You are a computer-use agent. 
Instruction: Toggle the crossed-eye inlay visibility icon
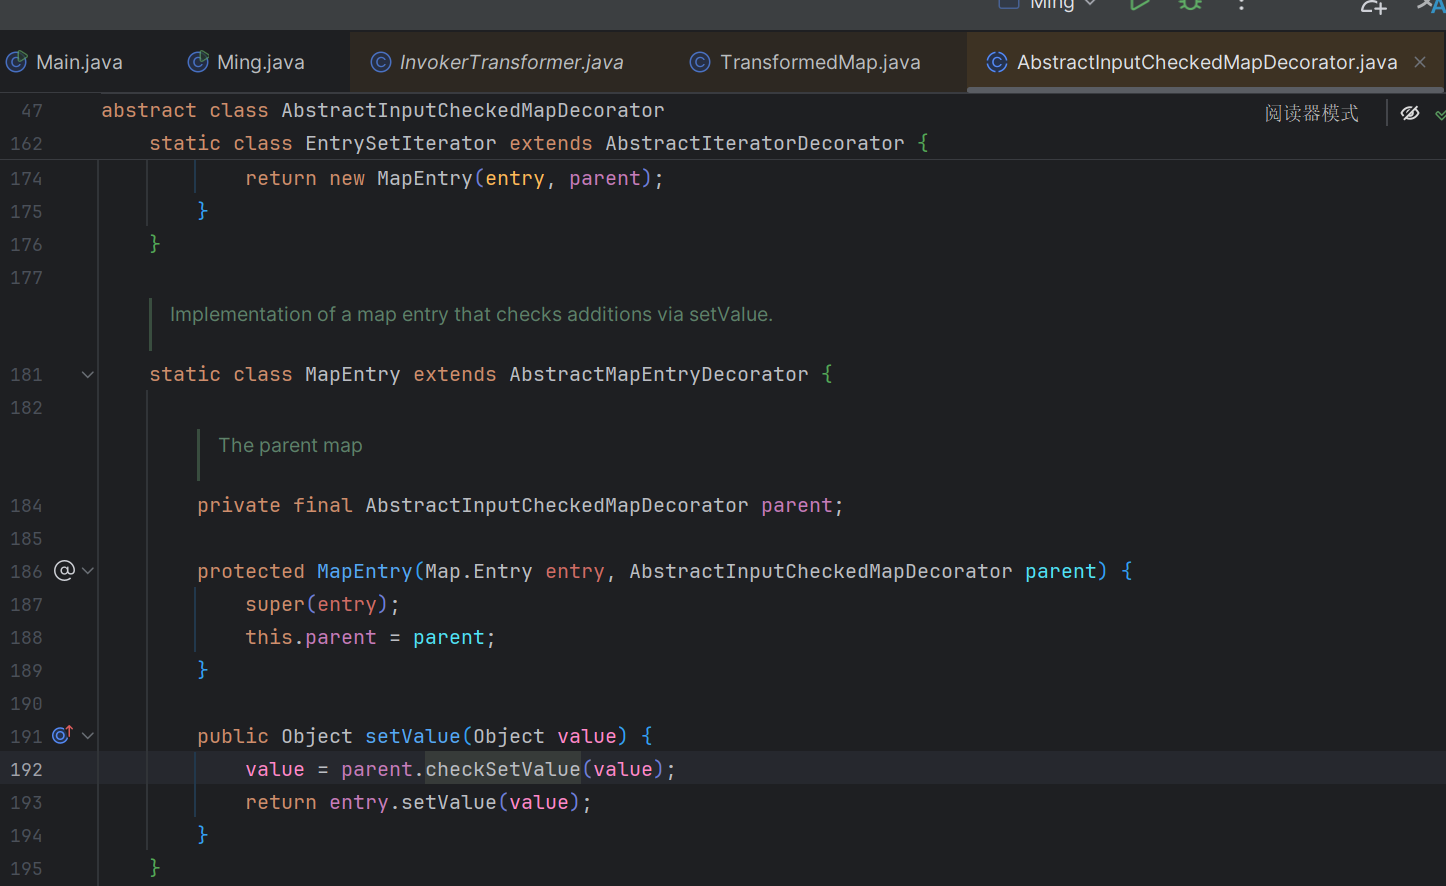(x=1410, y=113)
